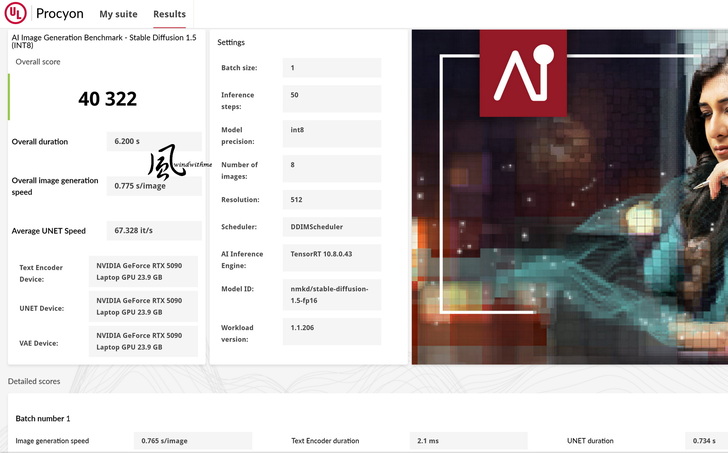Viewport: 728px width, 453px height.
Task: Click the VAE Device GPU field
Action: 142,341
